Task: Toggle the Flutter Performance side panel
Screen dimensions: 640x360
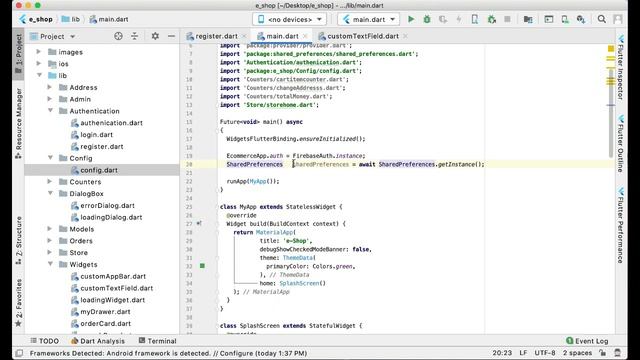Action: point(620,225)
